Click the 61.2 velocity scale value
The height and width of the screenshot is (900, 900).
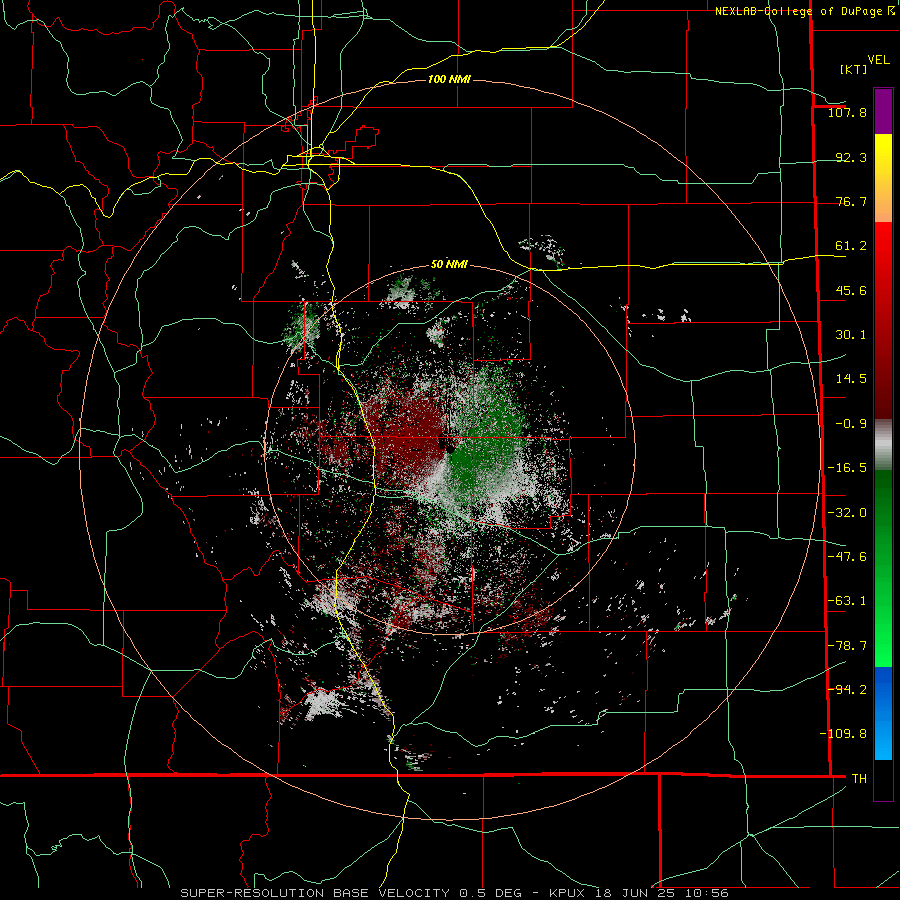[x=851, y=246]
